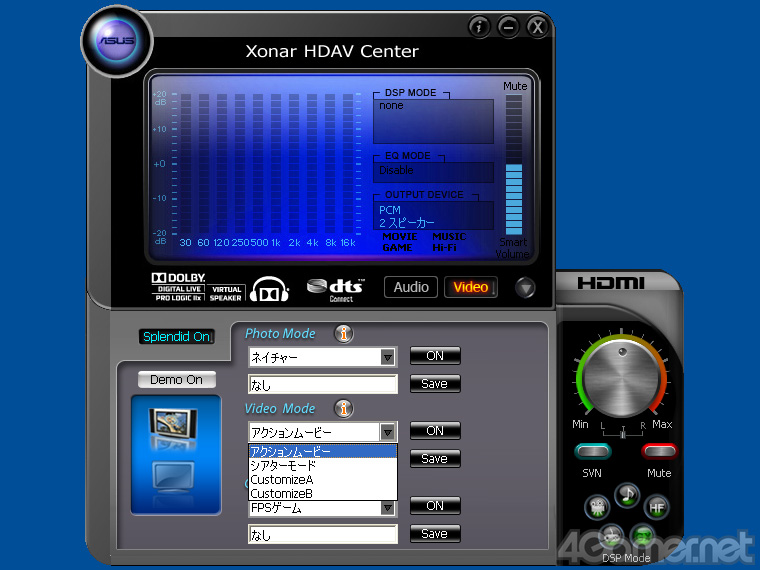Screen dimensions: 760x570
Task: Select the blue monitor preview thumbnail
Action: tap(174, 475)
